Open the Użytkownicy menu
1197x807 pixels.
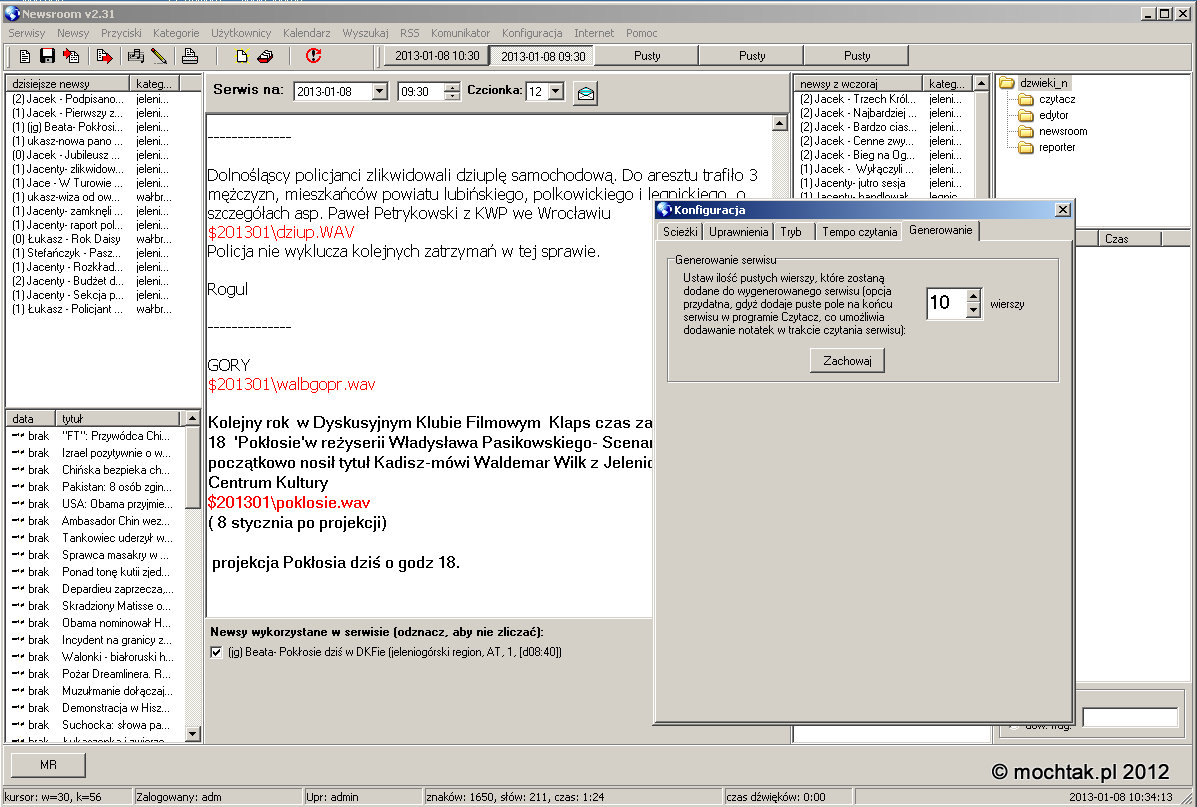[241, 33]
